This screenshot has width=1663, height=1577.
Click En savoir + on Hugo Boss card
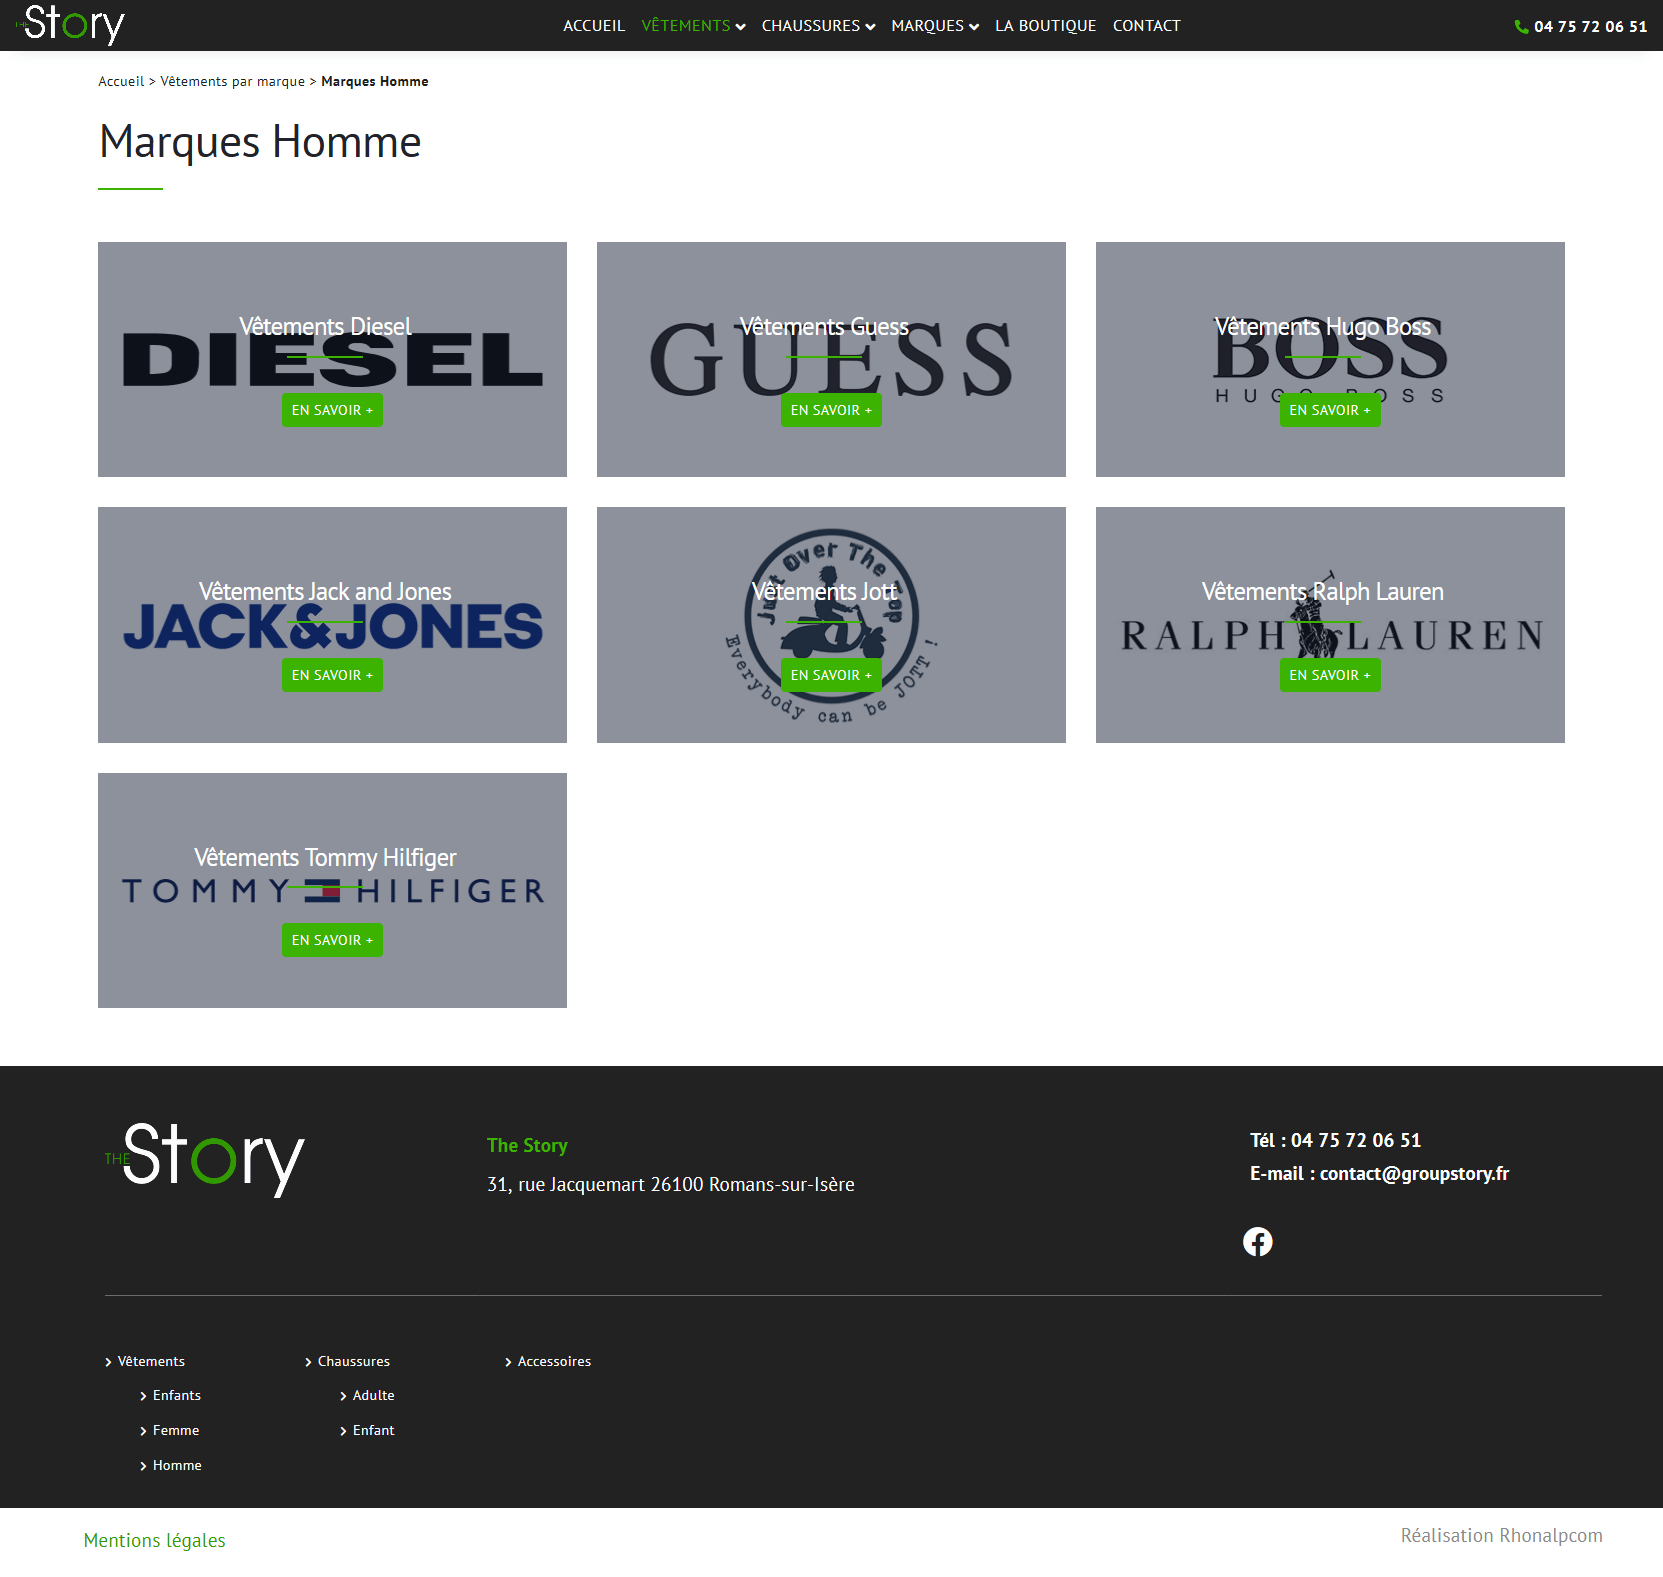coord(1330,410)
